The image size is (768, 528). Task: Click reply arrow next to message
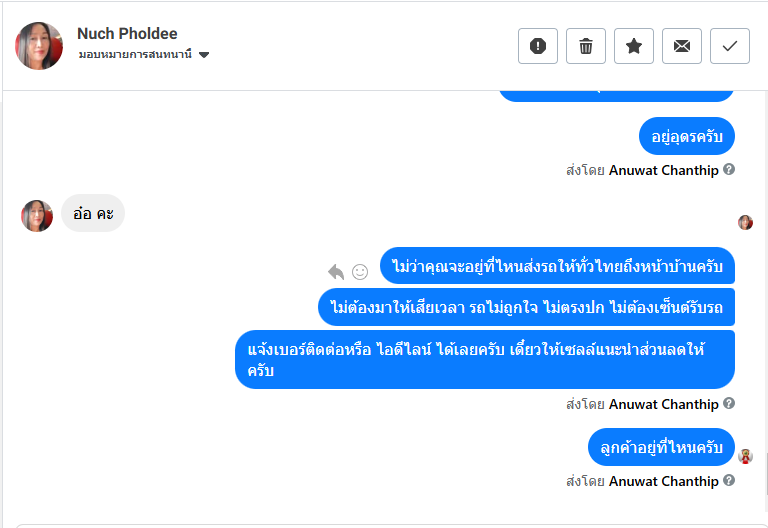click(336, 271)
